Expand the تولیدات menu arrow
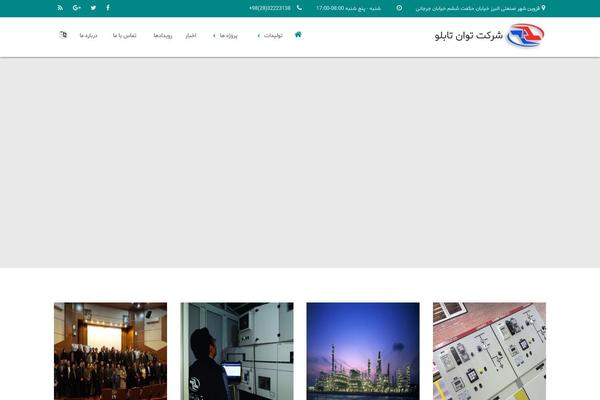 click(x=259, y=36)
